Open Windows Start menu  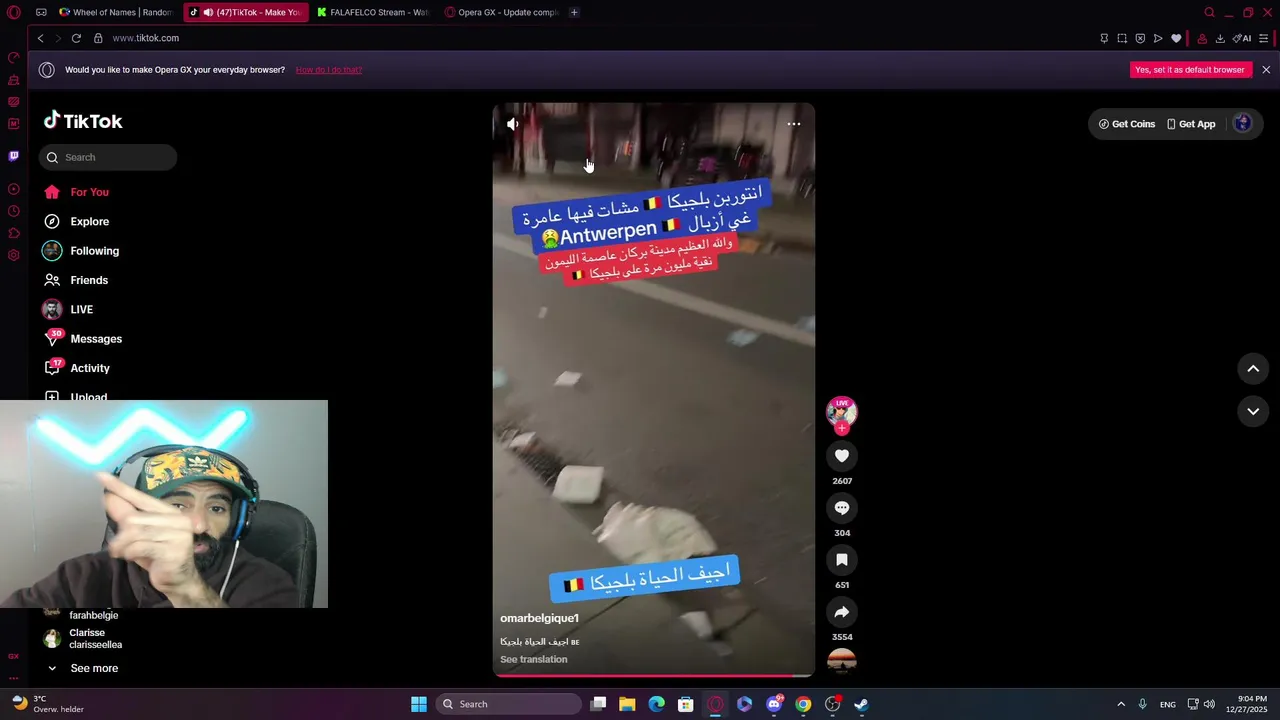click(419, 704)
